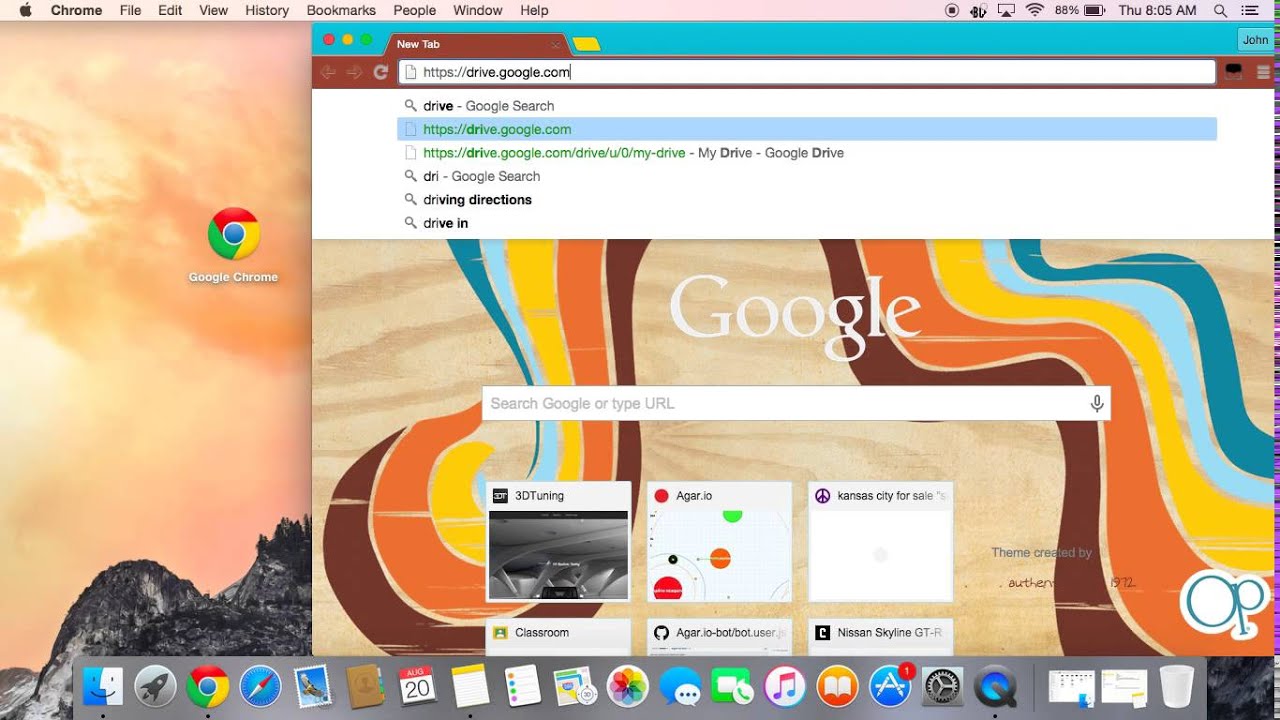This screenshot has width=1280, height=720.
Task: Open the Bookmarks menu
Action: pos(341,10)
